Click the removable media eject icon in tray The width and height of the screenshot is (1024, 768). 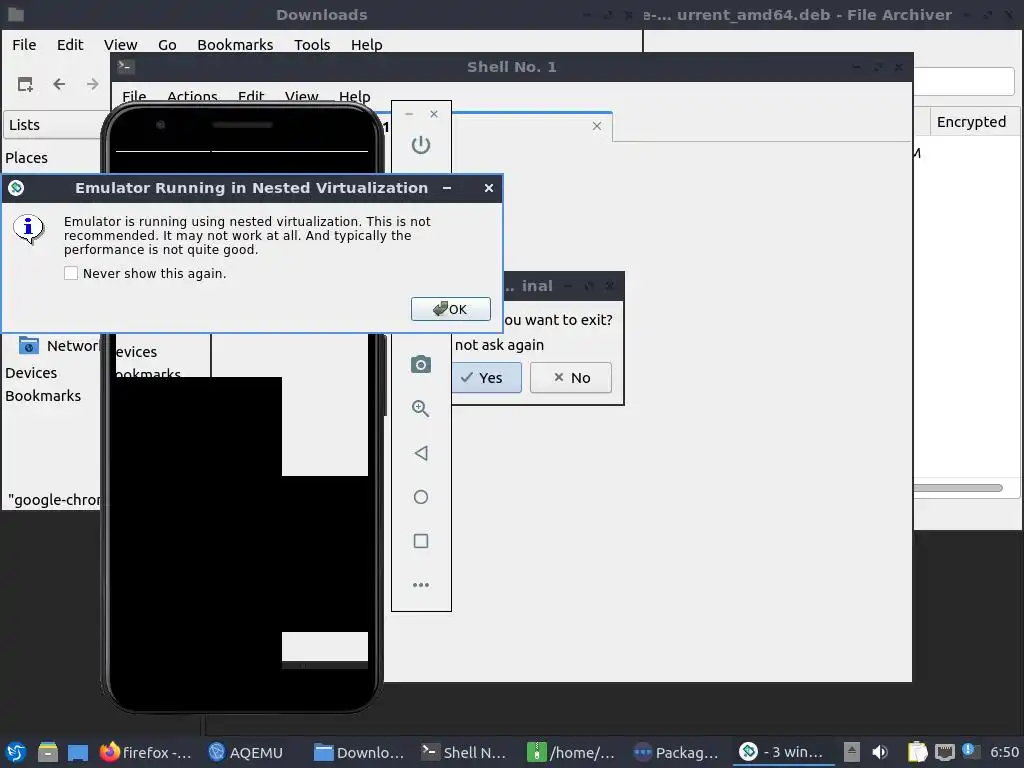coord(852,752)
